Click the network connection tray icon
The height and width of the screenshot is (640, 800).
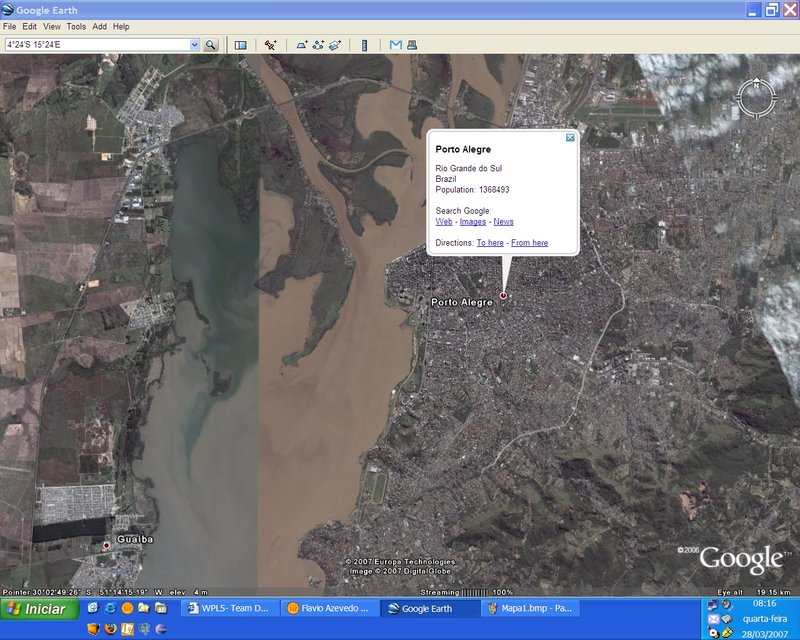(712, 605)
